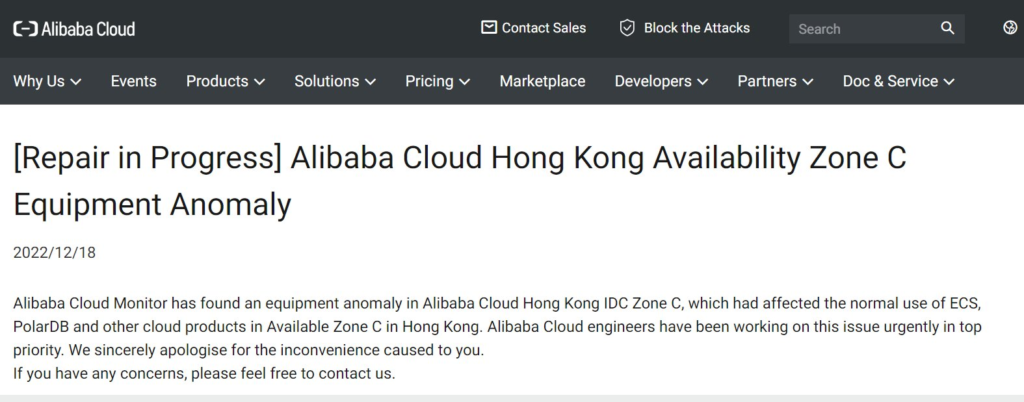Click the Alibaba Cloud logo
This screenshot has height=402, width=1024.
(74, 29)
